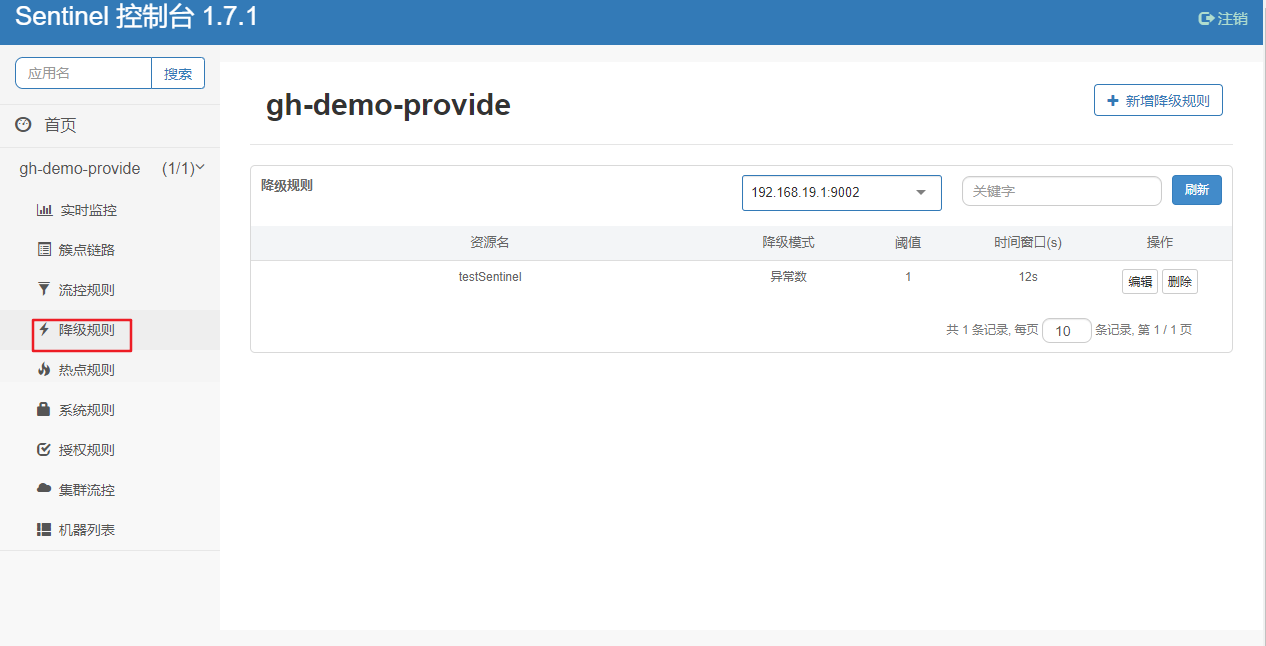Image resolution: width=1266 pixels, height=646 pixels.
Task: Click the 12s time window cell
Action: pos(1028,277)
